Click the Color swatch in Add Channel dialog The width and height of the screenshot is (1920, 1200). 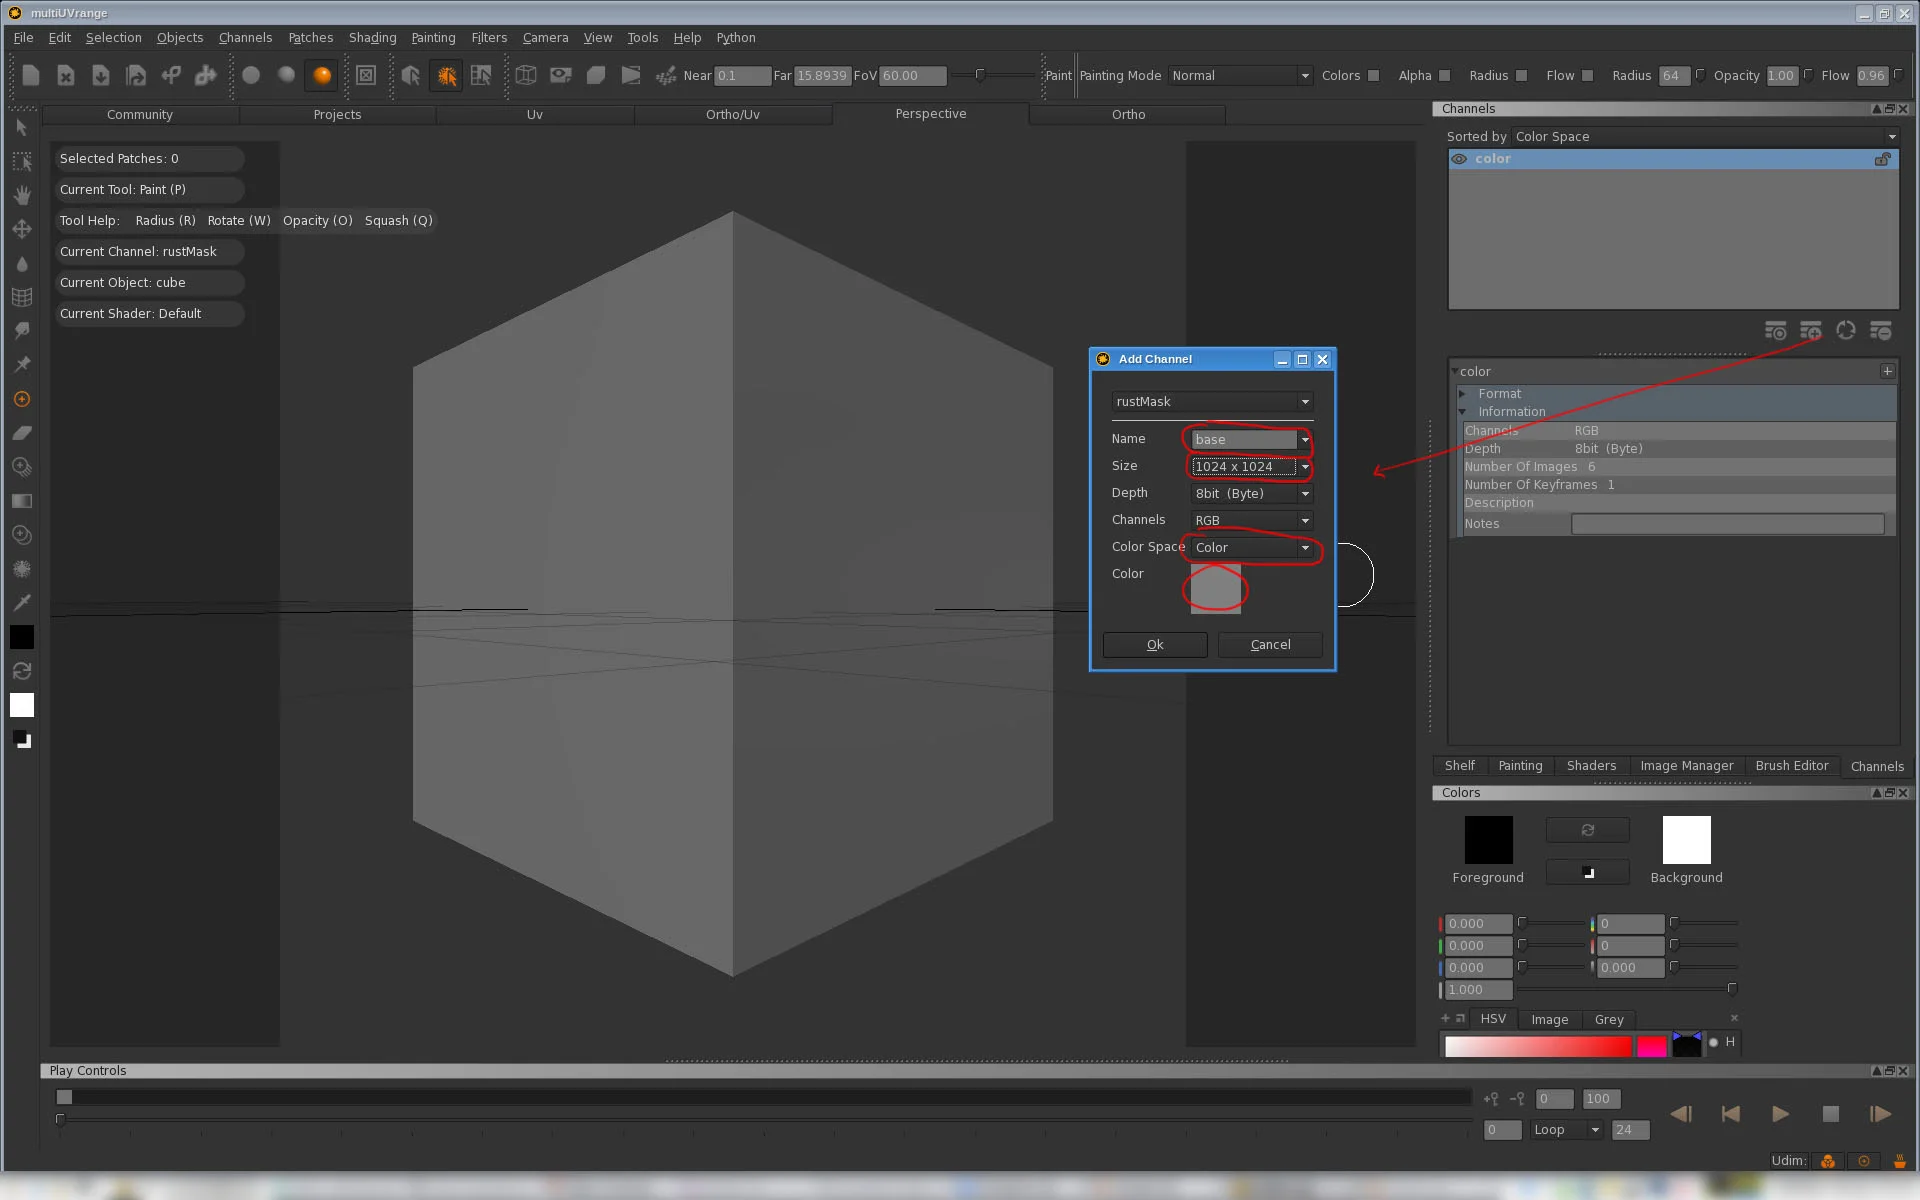pos(1216,588)
